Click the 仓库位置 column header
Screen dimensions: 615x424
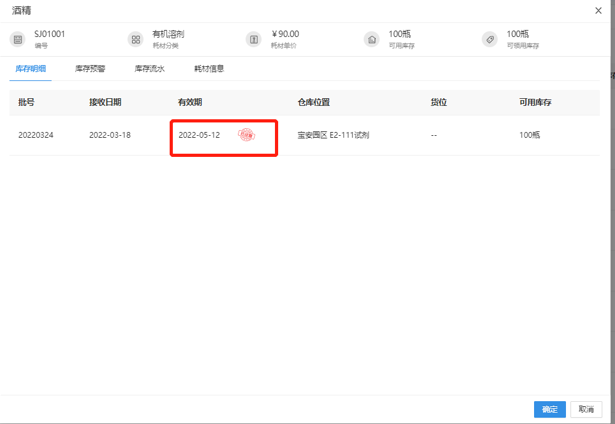click(x=313, y=102)
